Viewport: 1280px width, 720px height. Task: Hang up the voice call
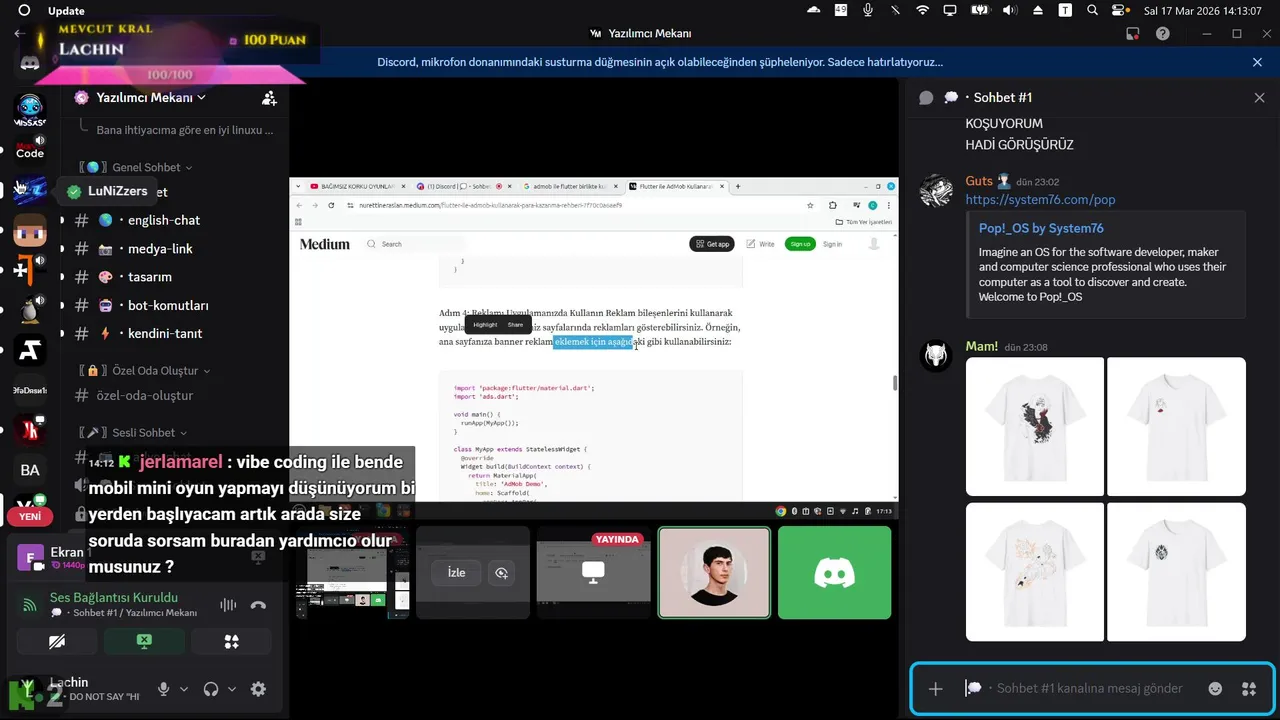[258, 604]
